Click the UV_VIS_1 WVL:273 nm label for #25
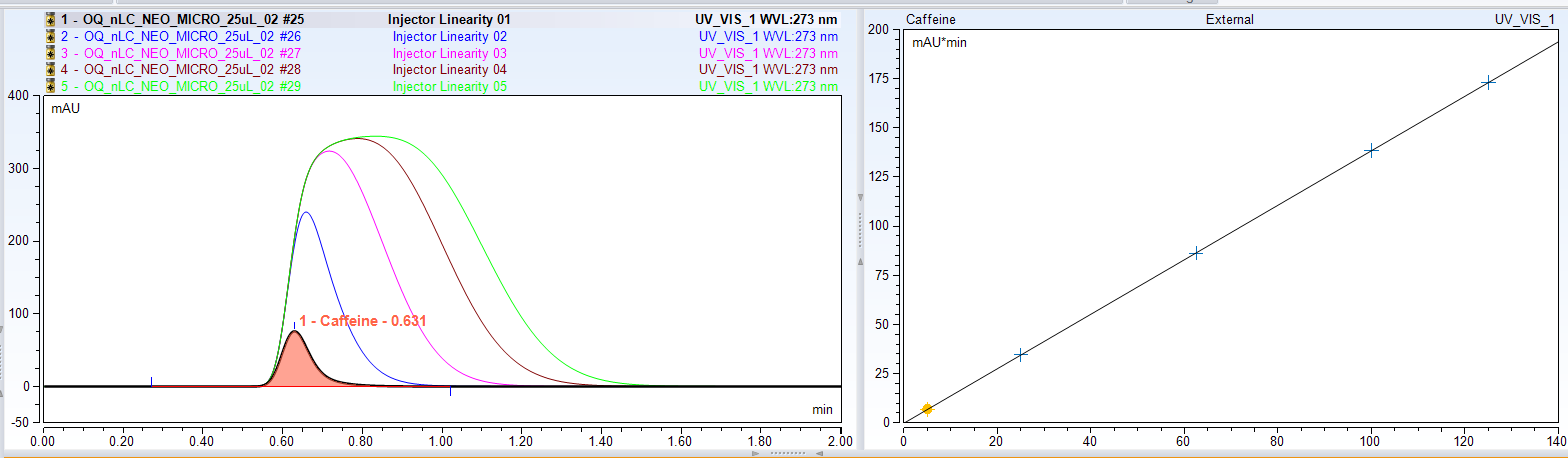 767,19
